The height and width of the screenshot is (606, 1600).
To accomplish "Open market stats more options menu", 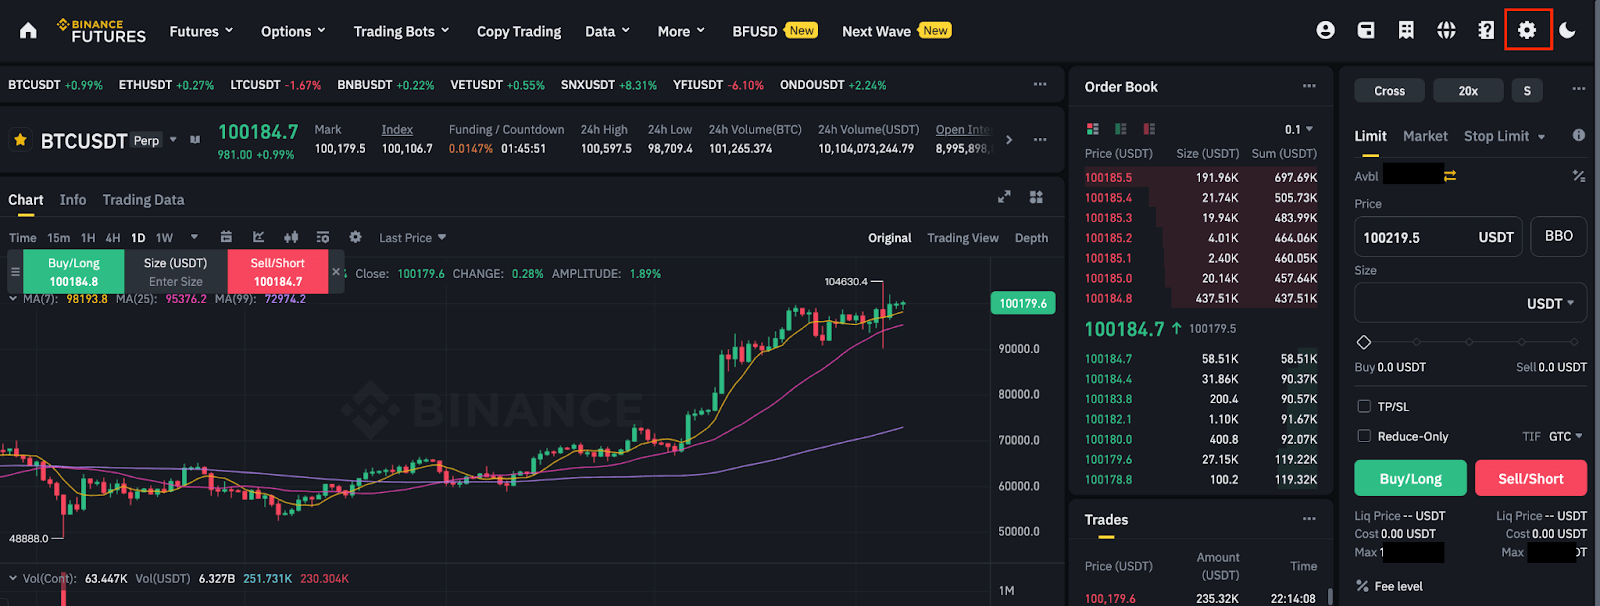I will 1040,139.
